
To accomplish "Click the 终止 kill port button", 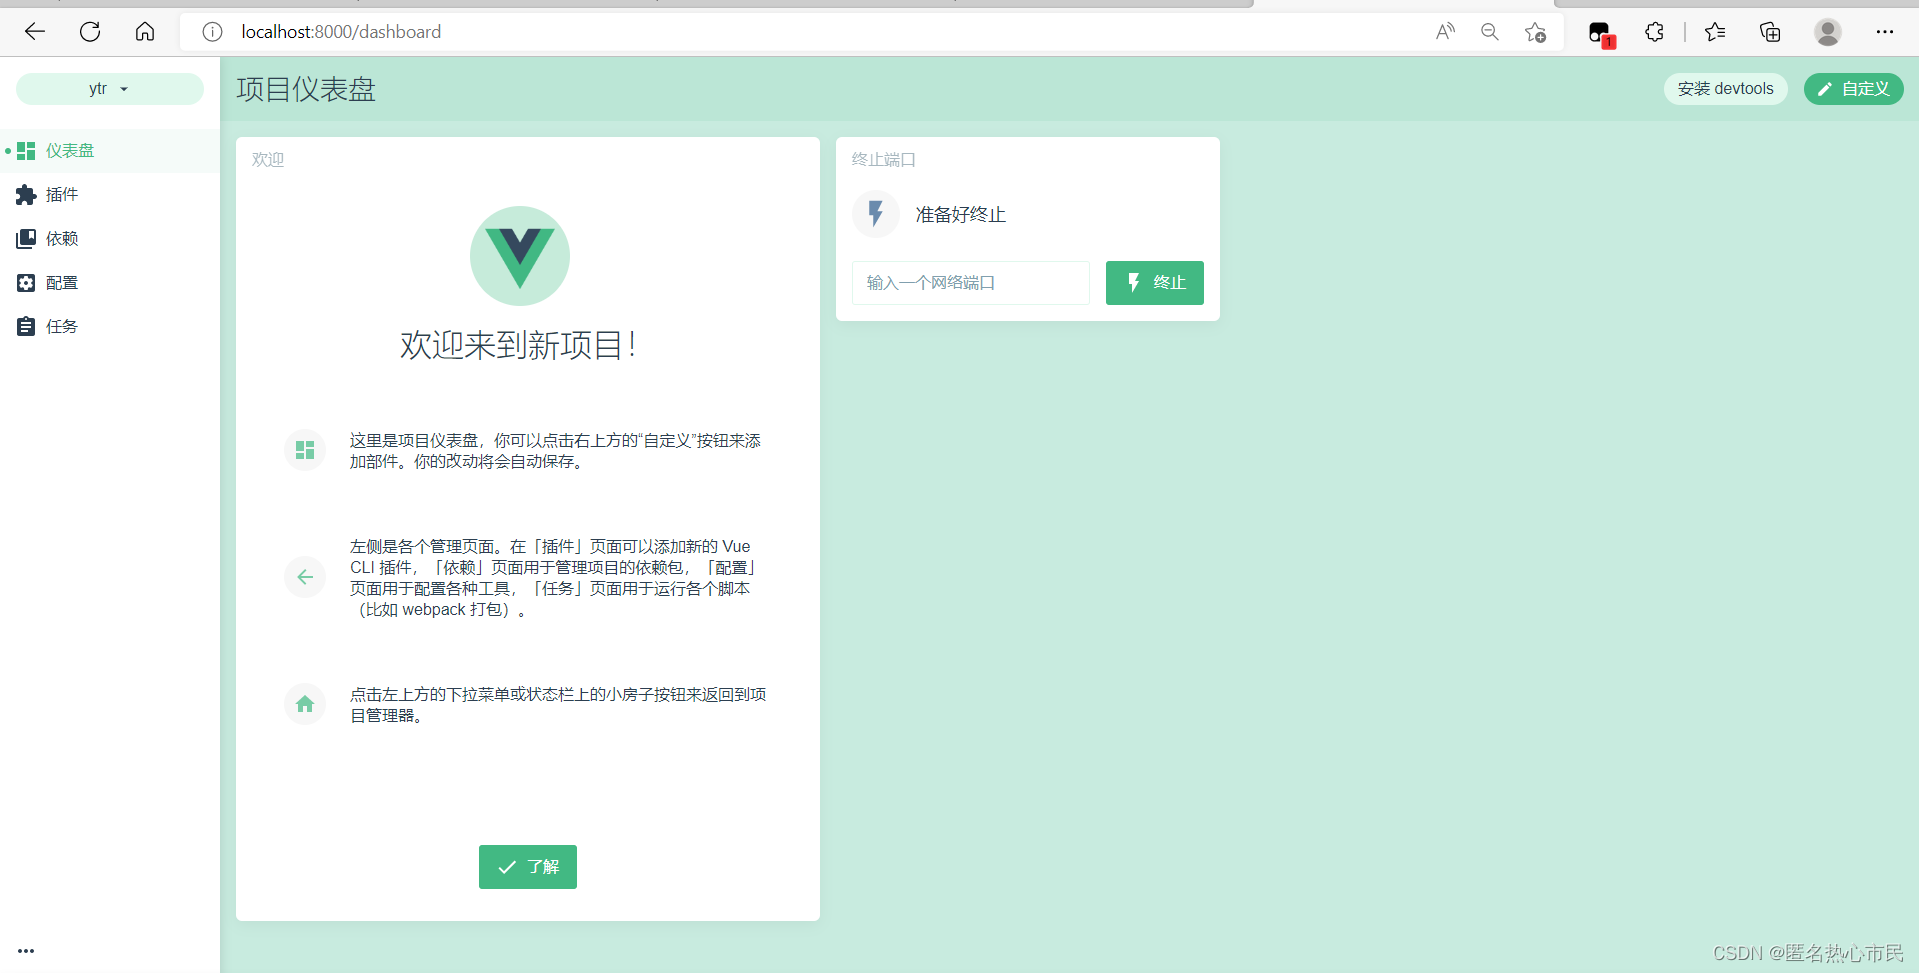I will click(1155, 283).
